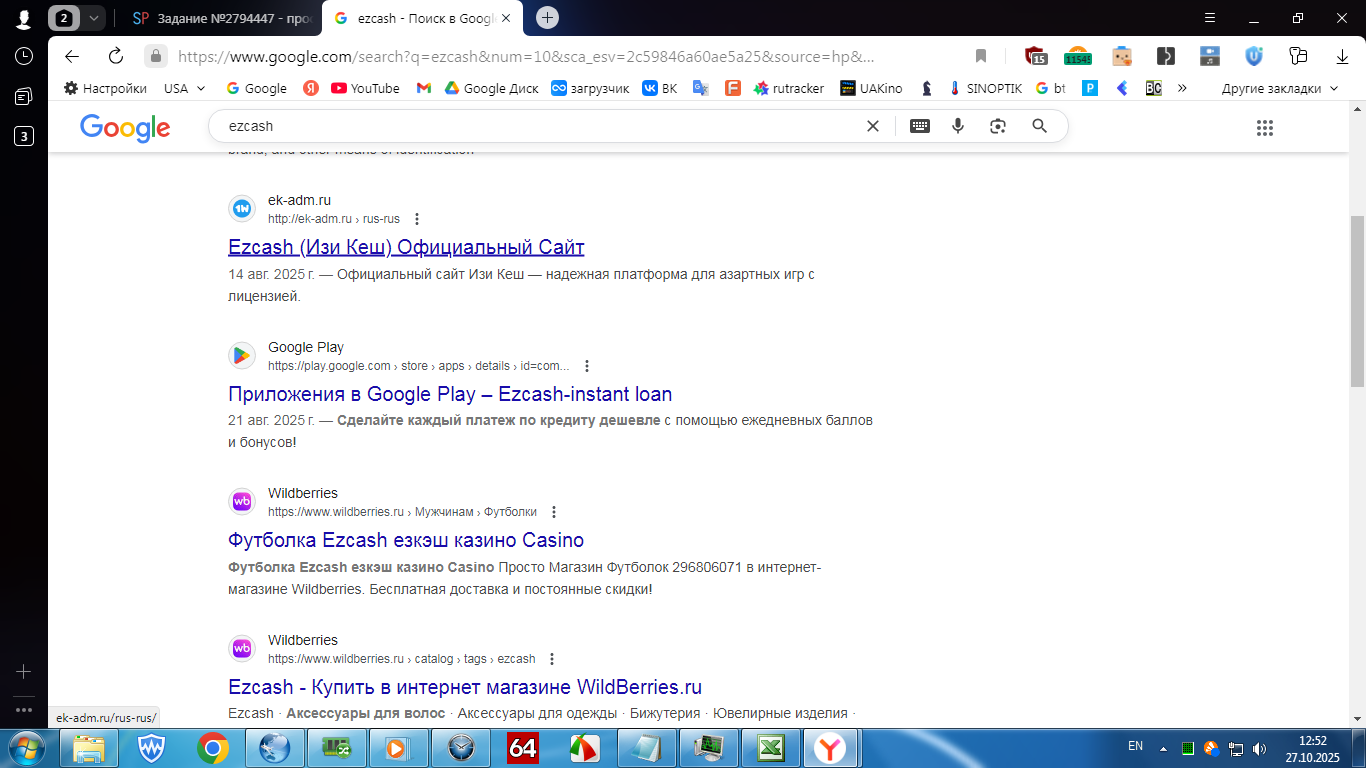Open Ezcash (Изи Кеш) Официальный Сайт link
The image size is (1366, 768).
tap(406, 247)
